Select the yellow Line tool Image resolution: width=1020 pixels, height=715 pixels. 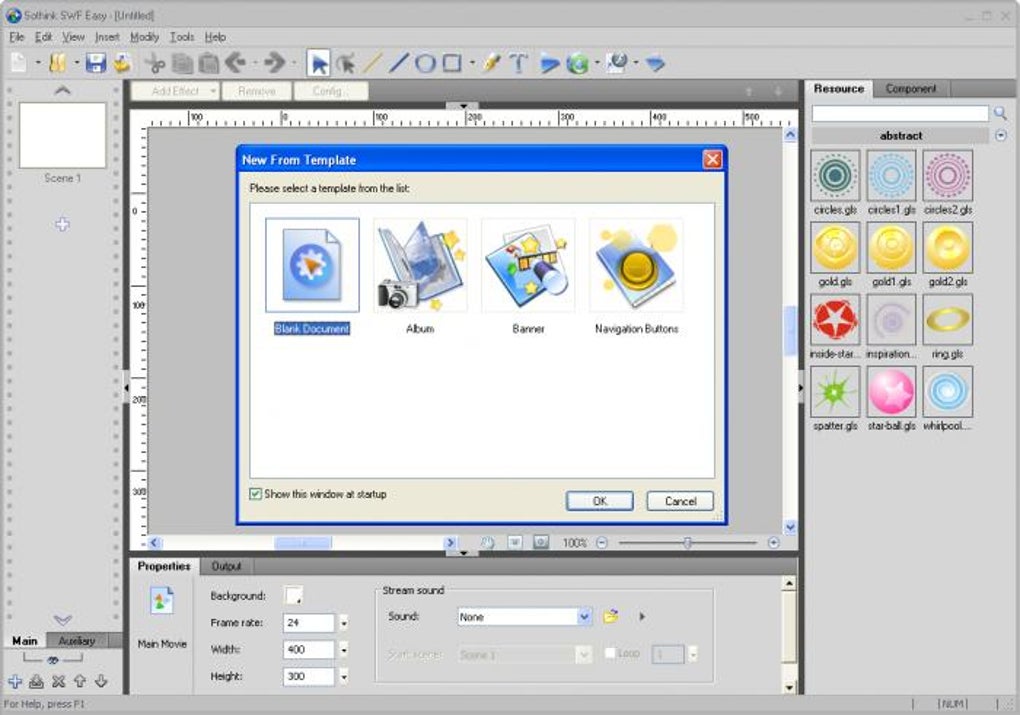click(372, 63)
